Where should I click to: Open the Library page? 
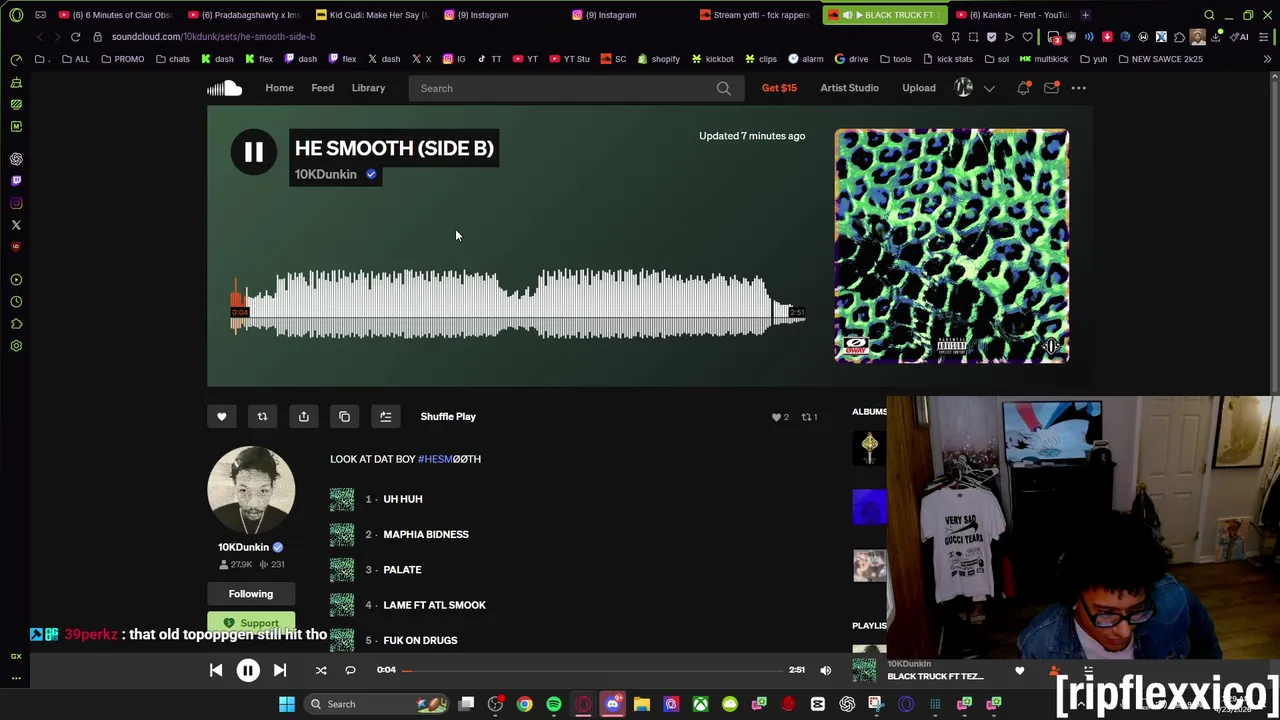(x=368, y=88)
